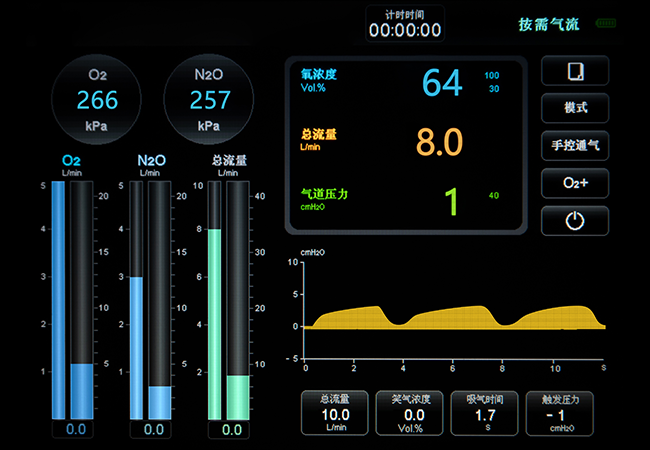
Task: Click the green 总流量 flow bar
Action: 213,322
